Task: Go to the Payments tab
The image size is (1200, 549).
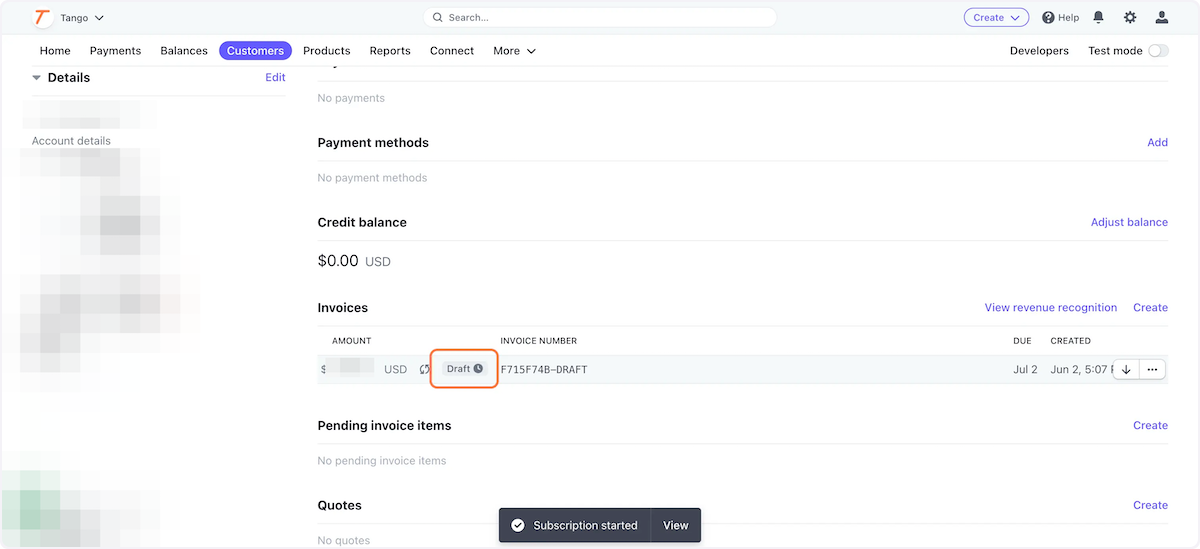Action: (x=115, y=50)
